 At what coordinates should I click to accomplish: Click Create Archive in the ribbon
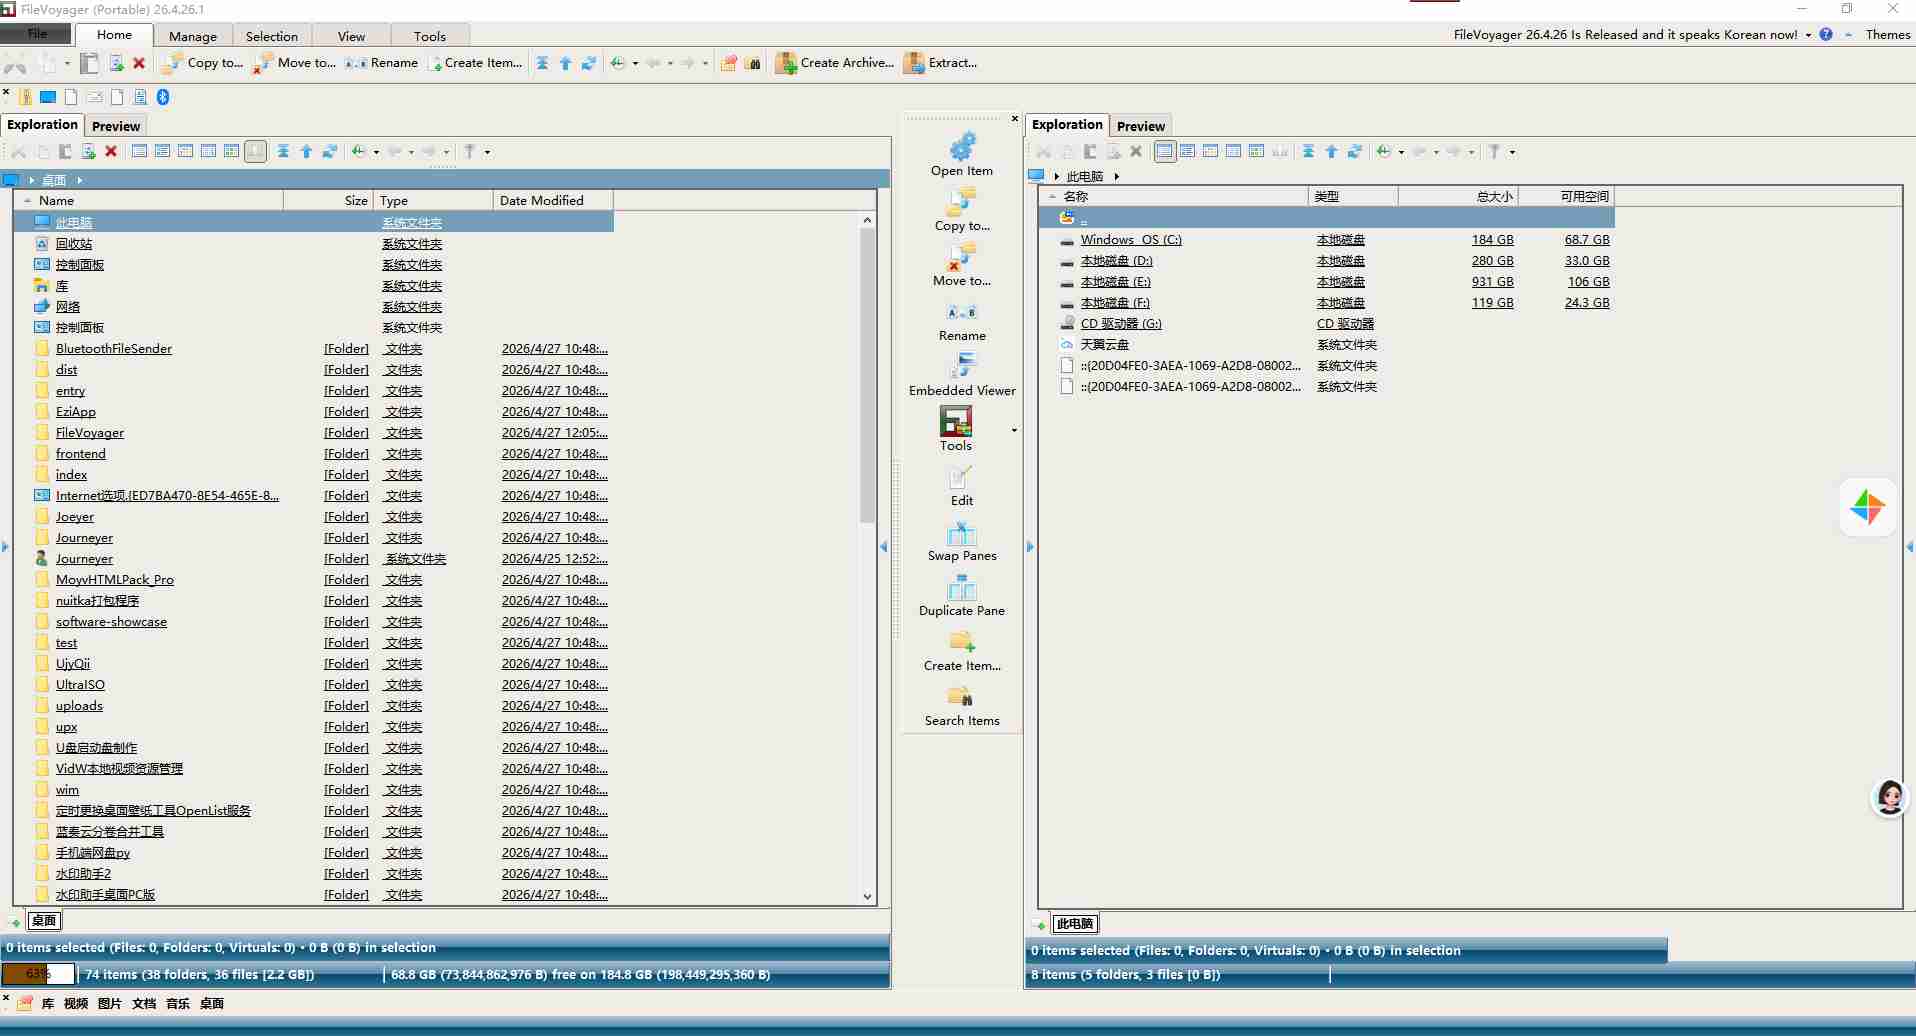pos(834,63)
